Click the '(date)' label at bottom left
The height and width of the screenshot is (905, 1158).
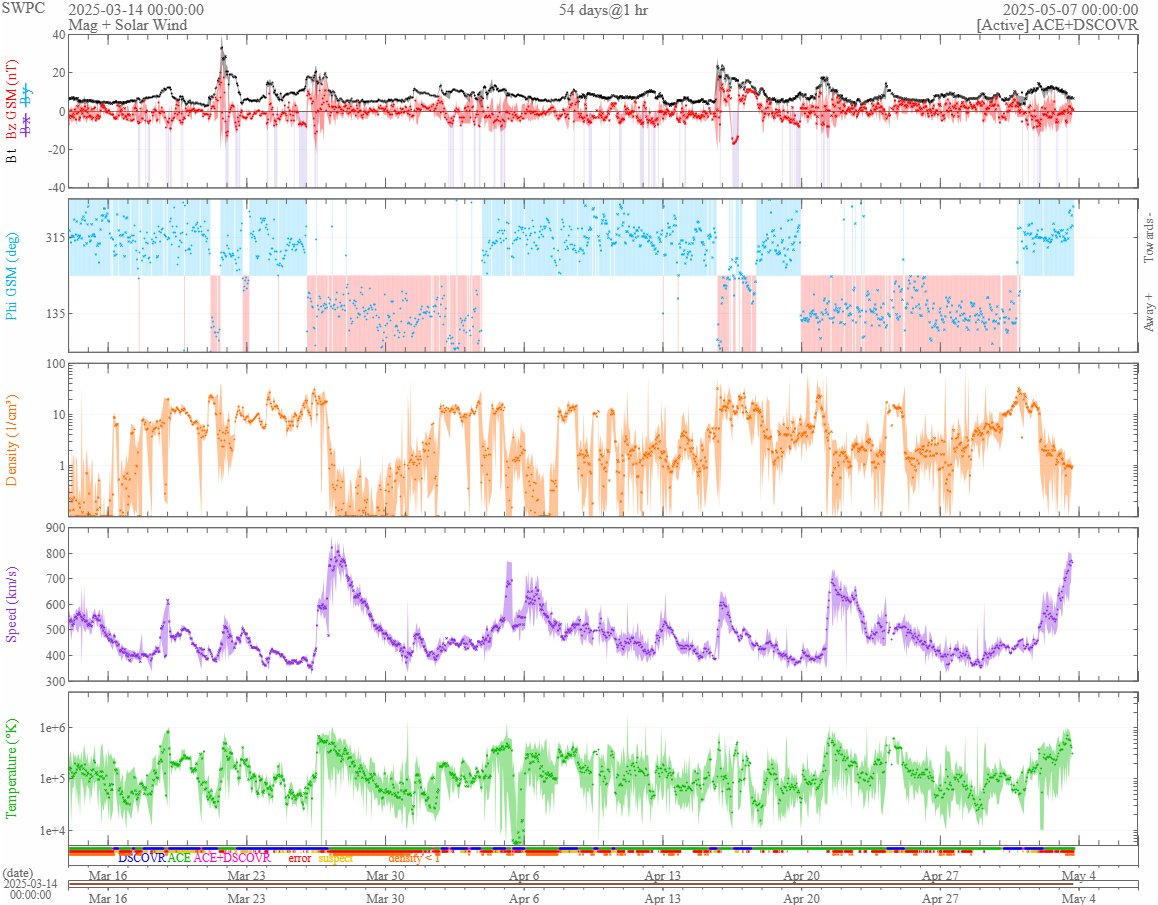click(x=18, y=873)
